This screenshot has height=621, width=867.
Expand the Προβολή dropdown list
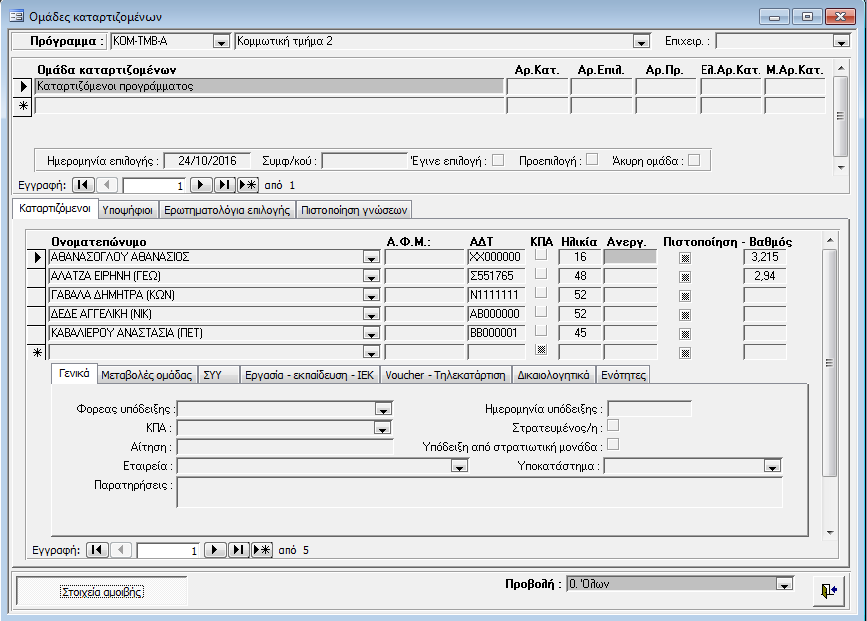pyautogui.click(x=784, y=585)
